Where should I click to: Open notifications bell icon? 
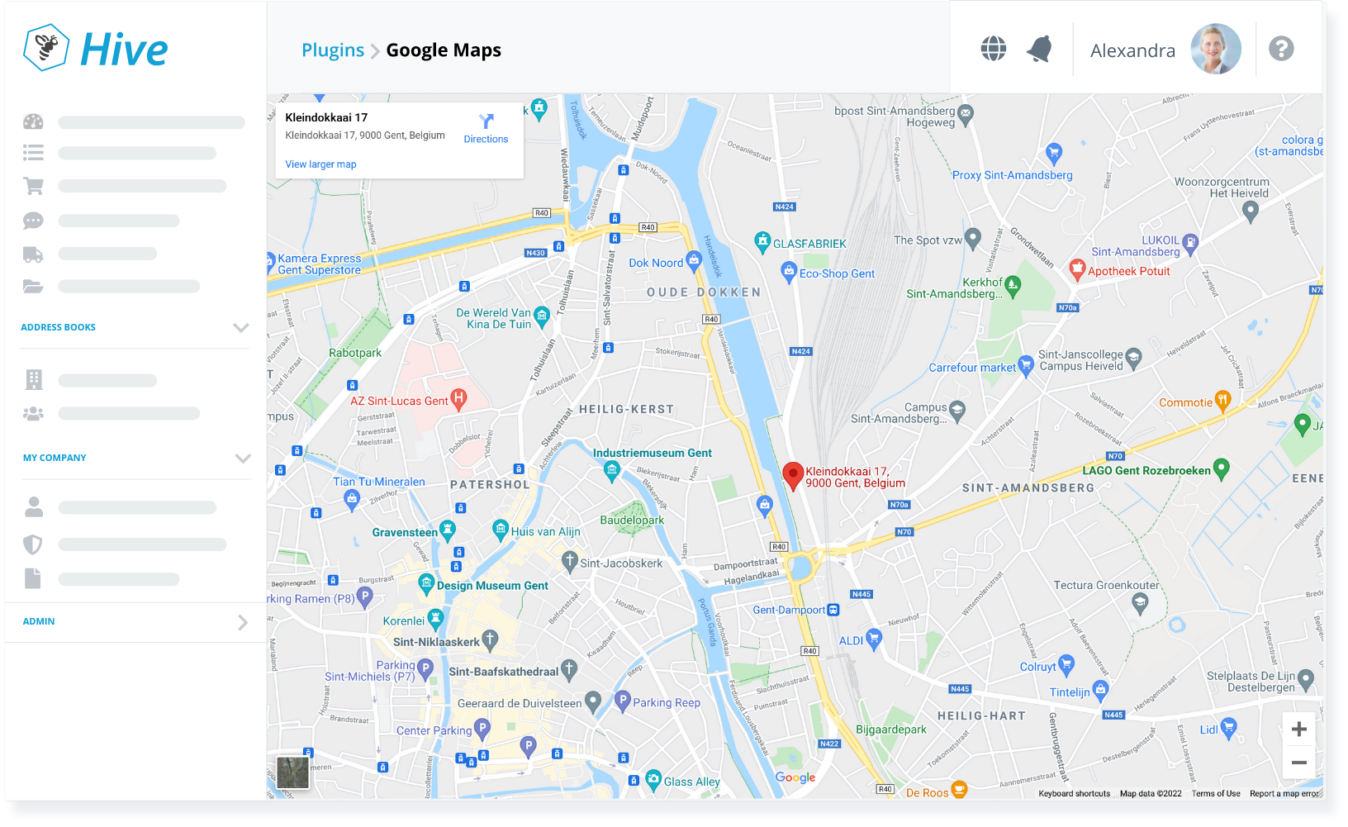(1040, 49)
